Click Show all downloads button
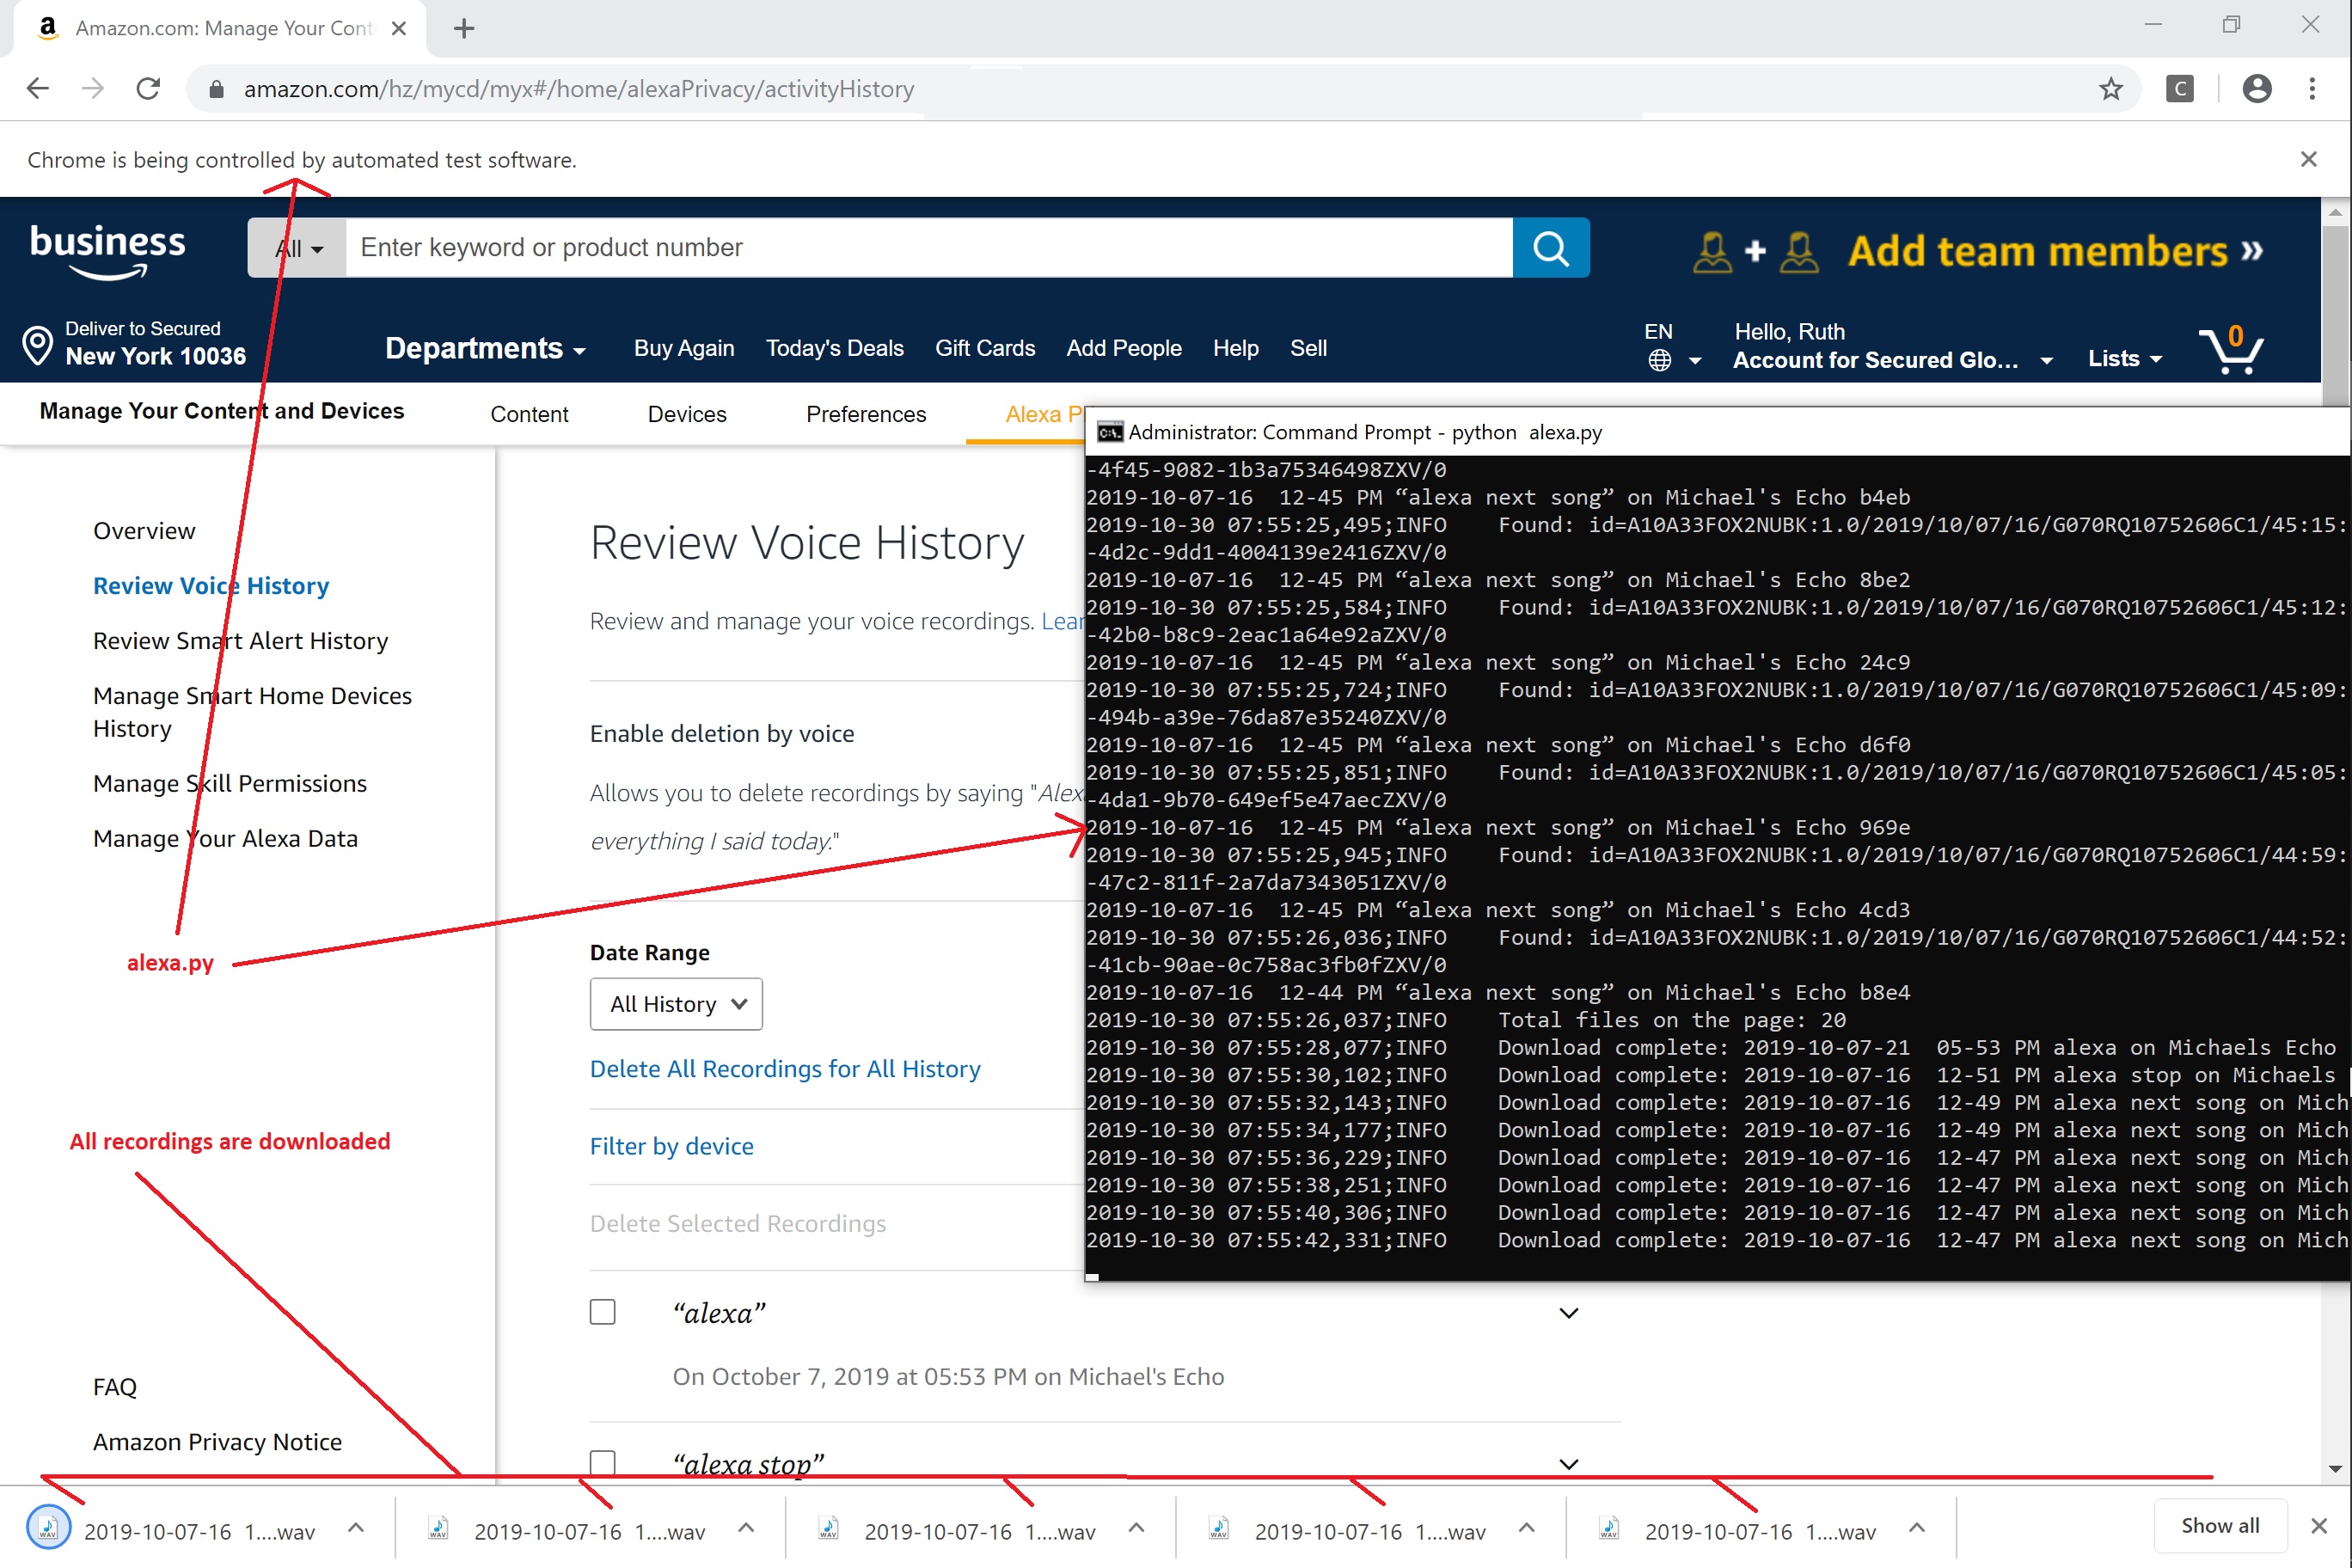 (2220, 1525)
